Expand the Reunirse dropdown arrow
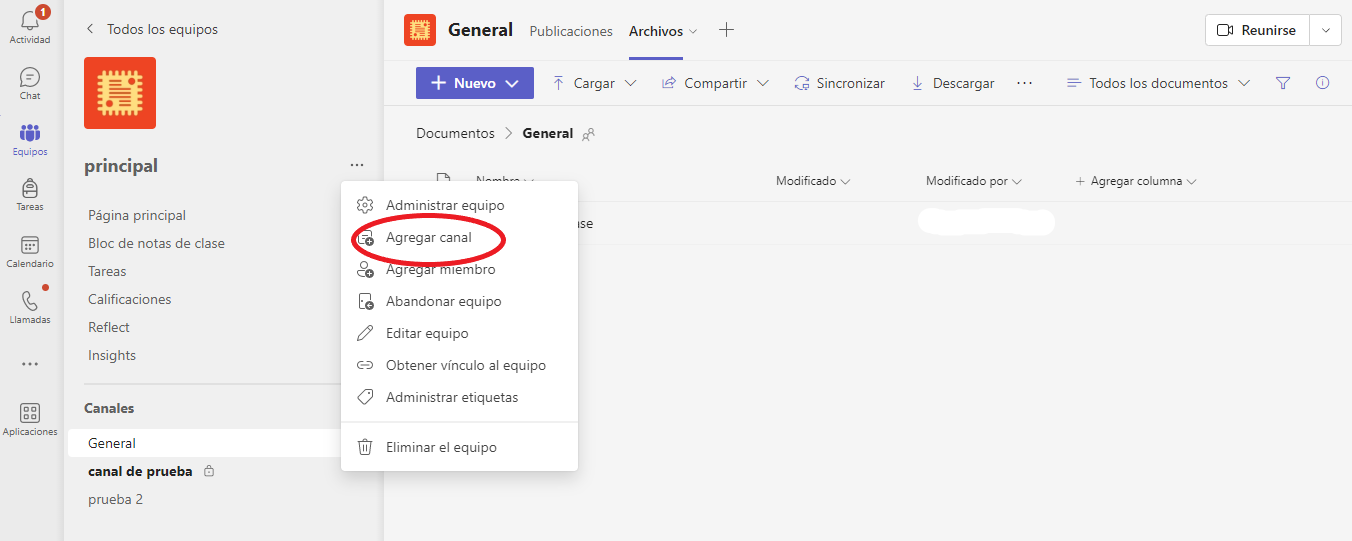1352x541 pixels. (1326, 31)
